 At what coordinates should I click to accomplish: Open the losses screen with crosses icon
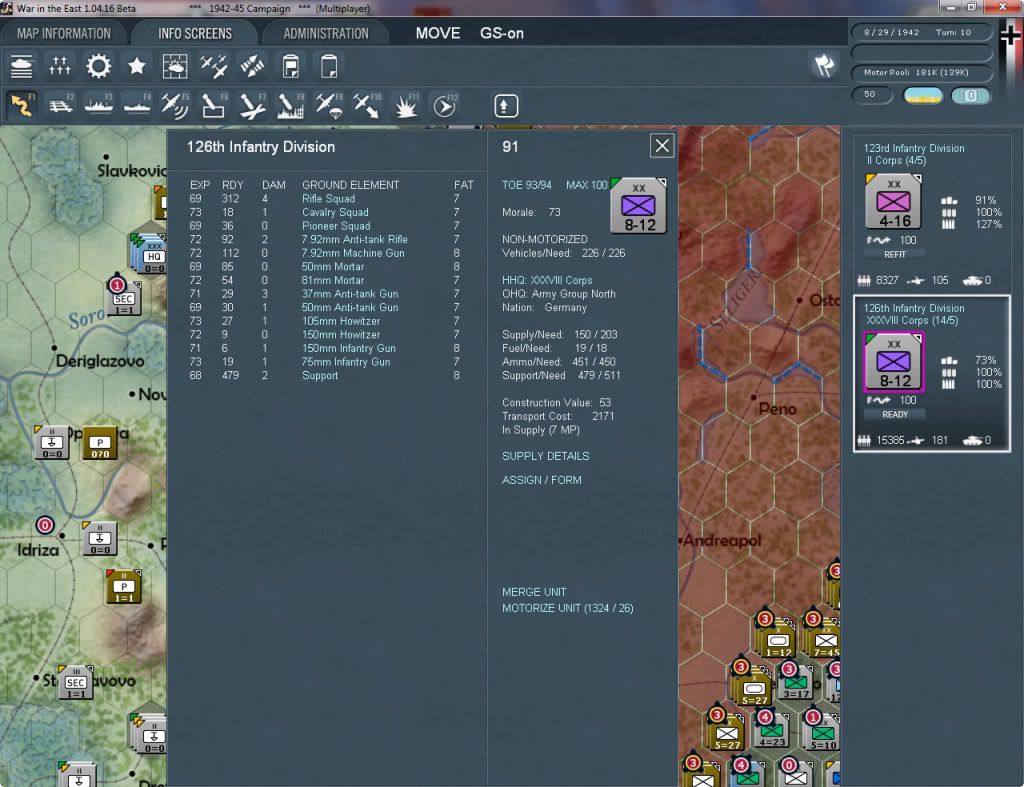point(59,66)
